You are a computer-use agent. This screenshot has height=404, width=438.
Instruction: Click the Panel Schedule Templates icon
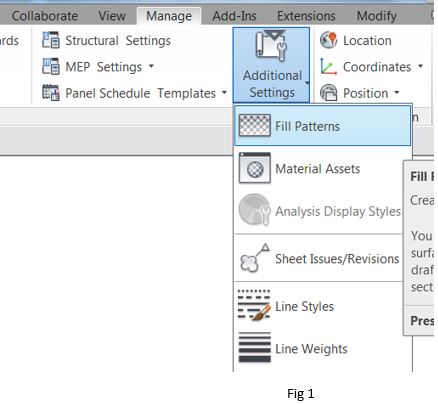(x=51, y=93)
